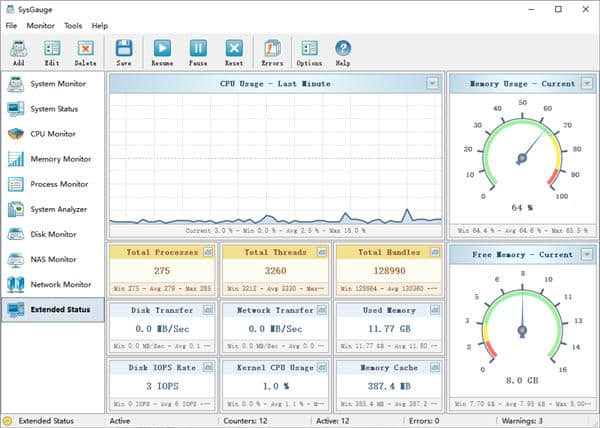This screenshot has height=428, width=600.
Task: Click the Total Processes panel icon
Action: [208, 253]
